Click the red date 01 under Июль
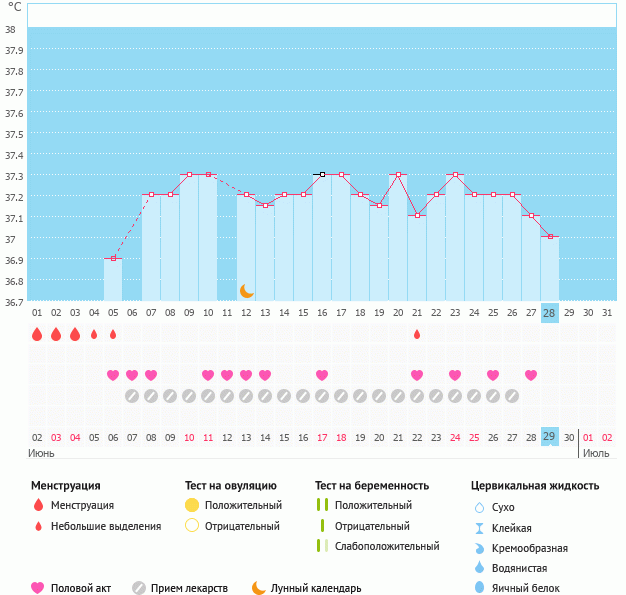The image size is (626, 595). 588,437
